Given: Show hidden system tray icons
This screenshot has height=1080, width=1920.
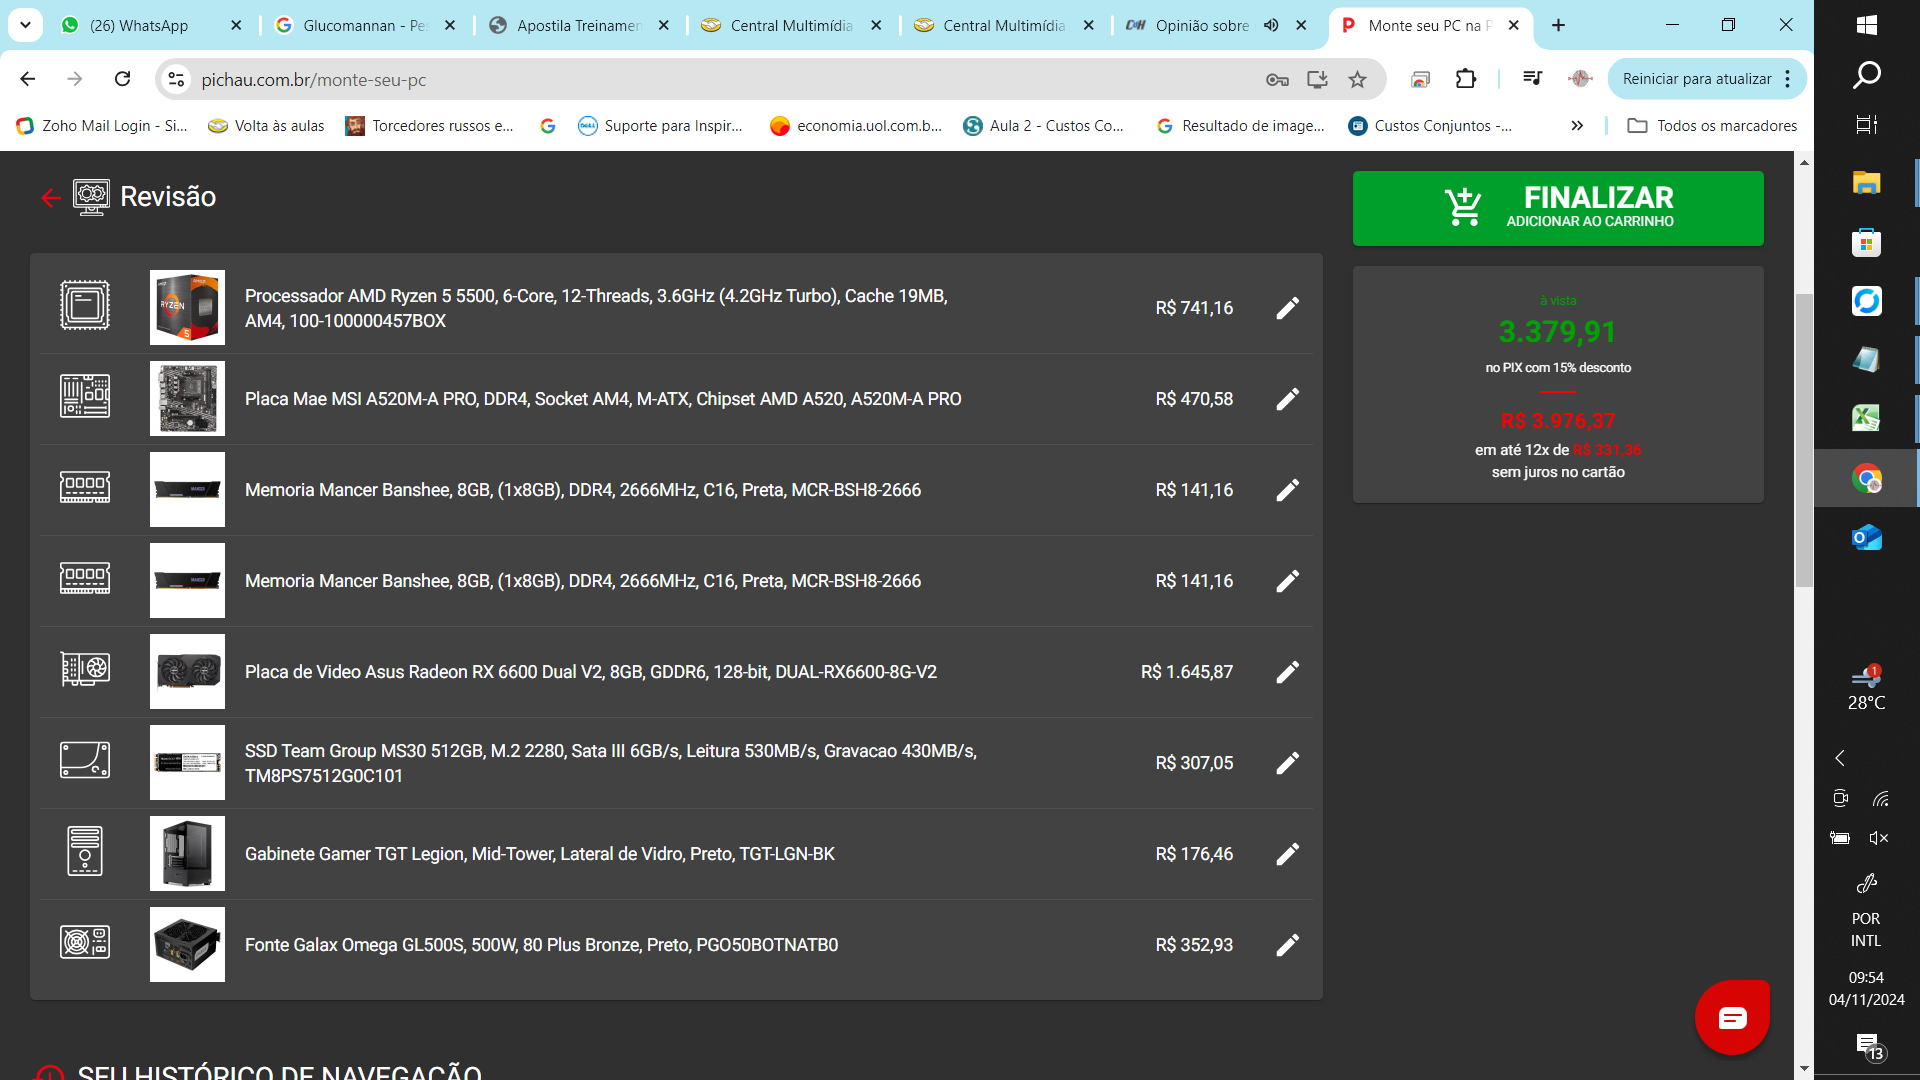Looking at the screenshot, I should coord(1839,758).
